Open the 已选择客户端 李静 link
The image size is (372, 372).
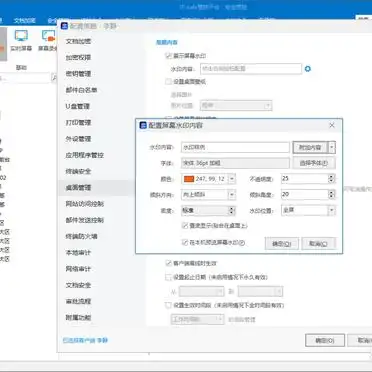click(x=85, y=340)
